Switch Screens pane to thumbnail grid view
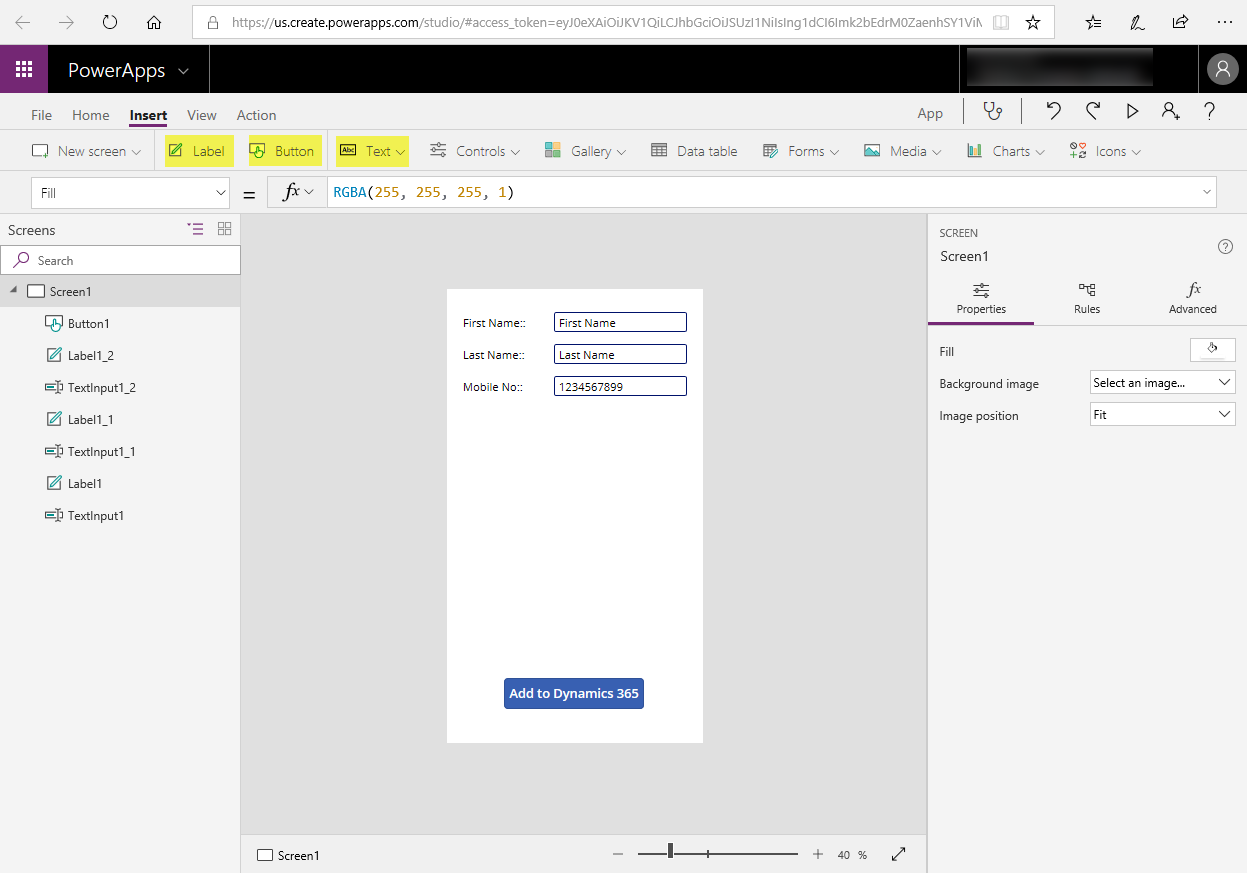 coord(225,229)
